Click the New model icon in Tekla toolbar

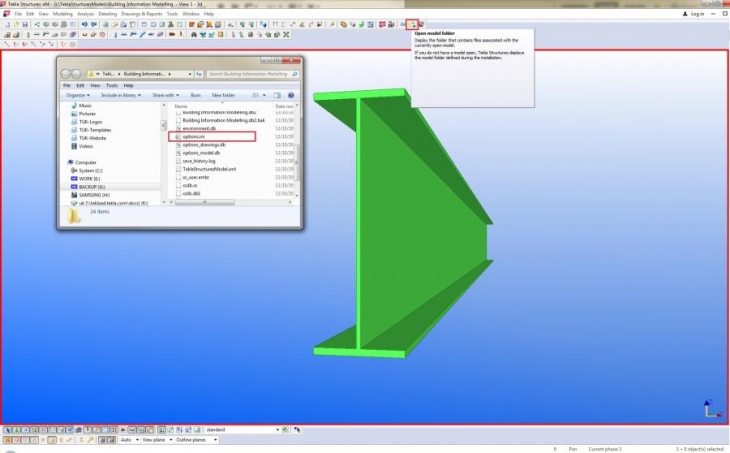[x=7, y=24]
